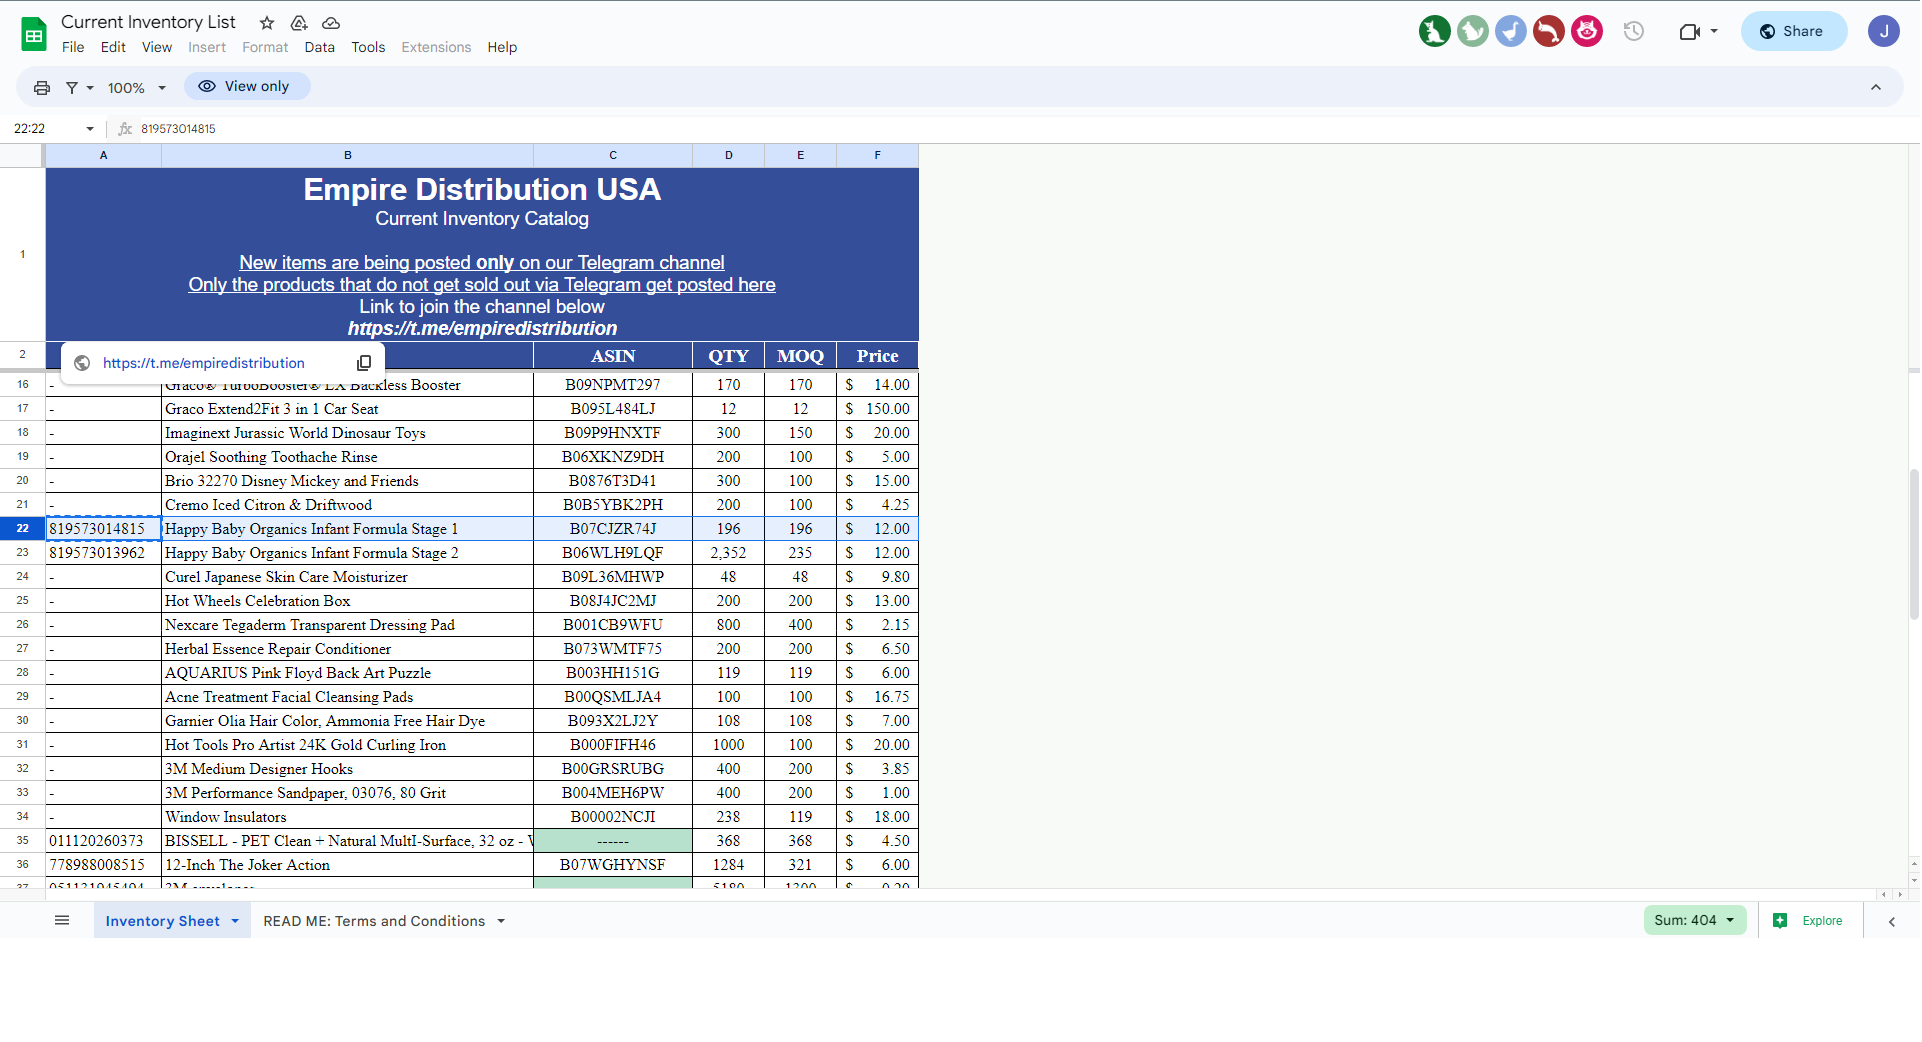This screenshot has height=1042, width=1922.
Task: Select column C header
Action: click(x=613, y=156)
